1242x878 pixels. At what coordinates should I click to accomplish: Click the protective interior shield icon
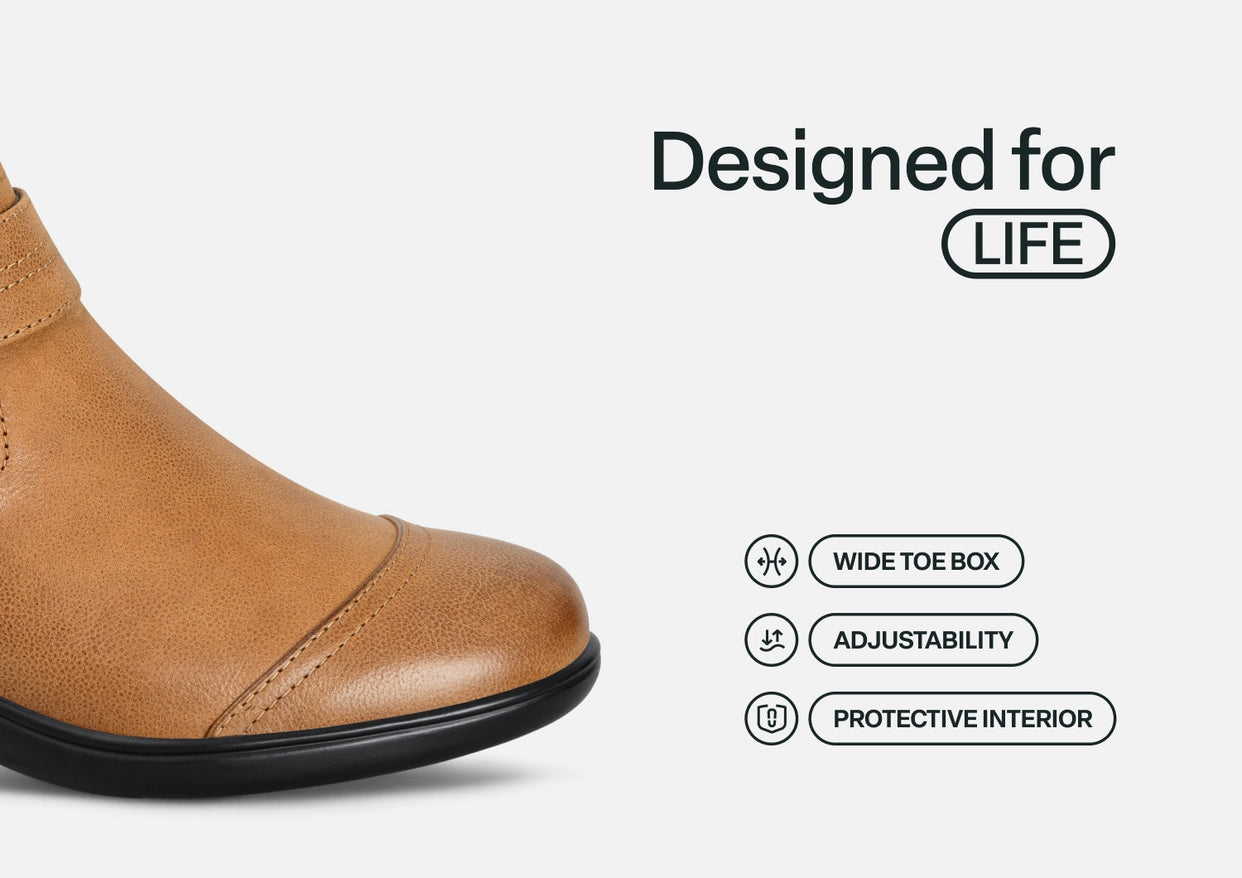771,718
